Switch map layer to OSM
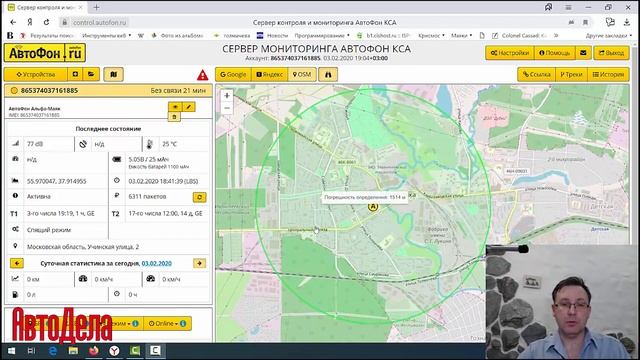The image size is (640, 360). [x=302, y=75]
